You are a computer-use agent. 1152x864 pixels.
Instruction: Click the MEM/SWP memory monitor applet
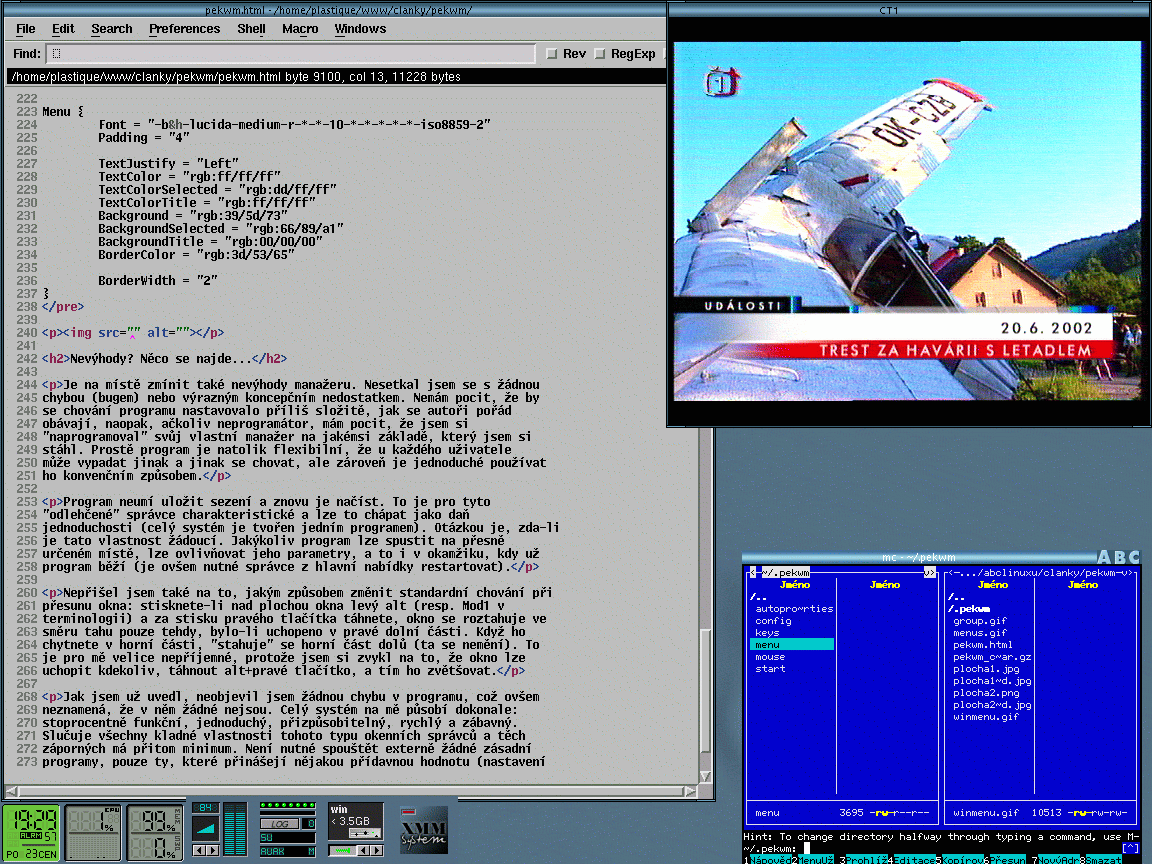coord(155,832)
